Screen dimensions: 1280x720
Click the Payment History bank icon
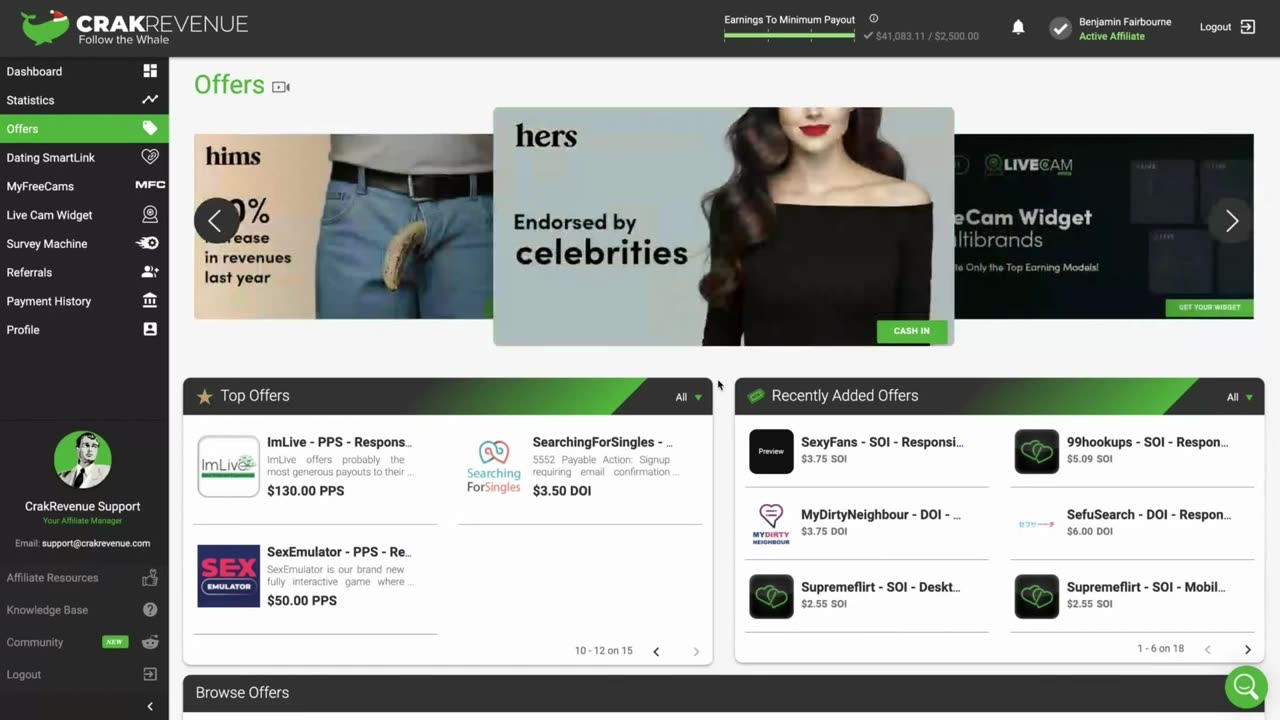(150, 300)
